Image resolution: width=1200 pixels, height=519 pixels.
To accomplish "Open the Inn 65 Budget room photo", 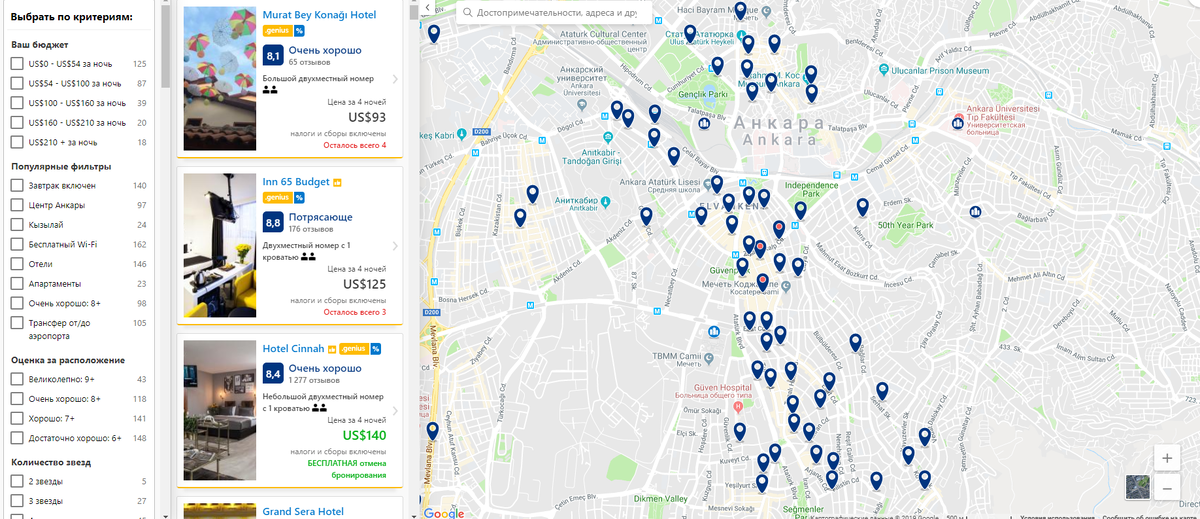I will click(220, 245).
